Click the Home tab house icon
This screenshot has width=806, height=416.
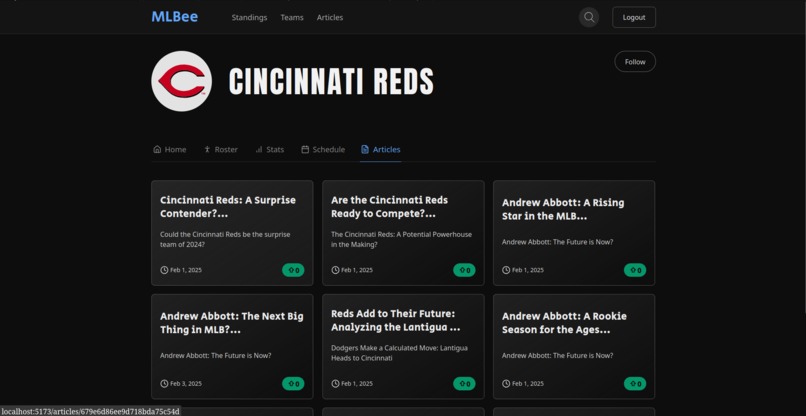[x=157, y=150]
